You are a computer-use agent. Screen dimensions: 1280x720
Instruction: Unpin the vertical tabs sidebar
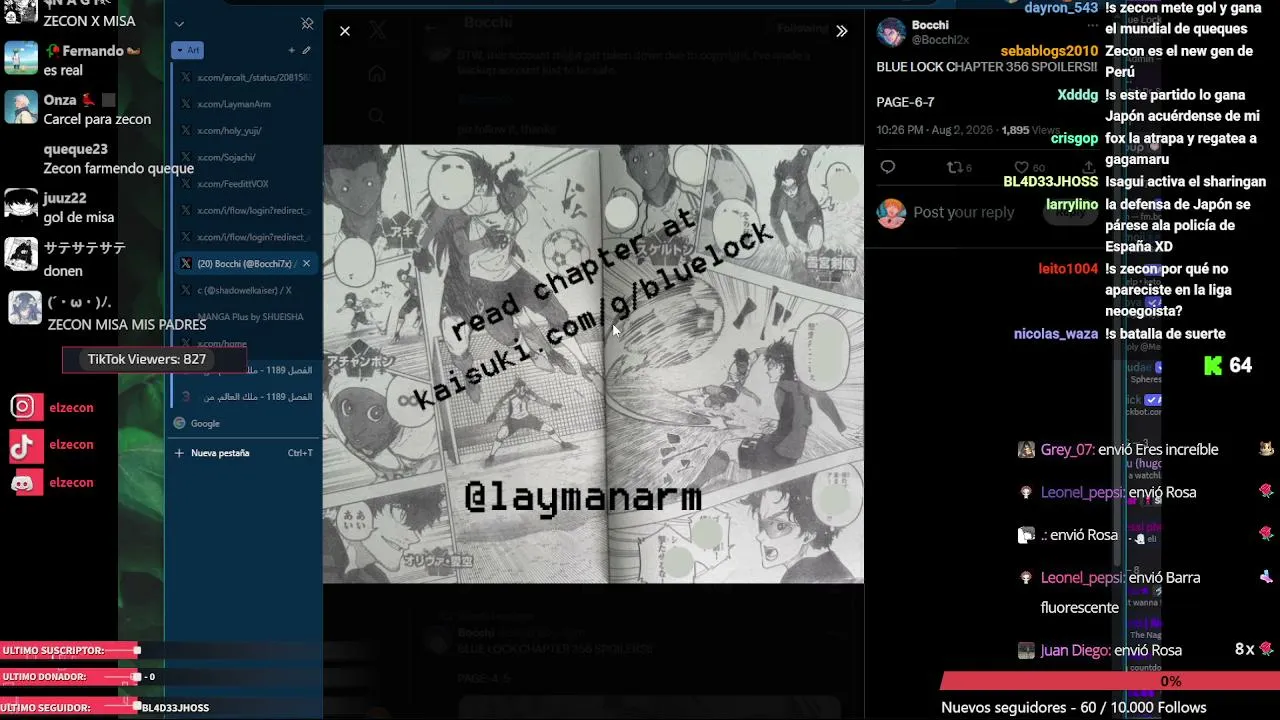(x=307, y=24)
